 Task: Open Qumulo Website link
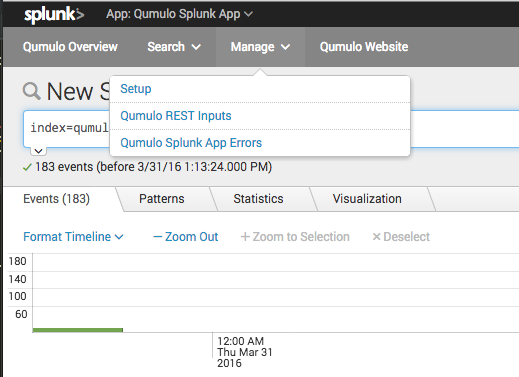point(364,47)
